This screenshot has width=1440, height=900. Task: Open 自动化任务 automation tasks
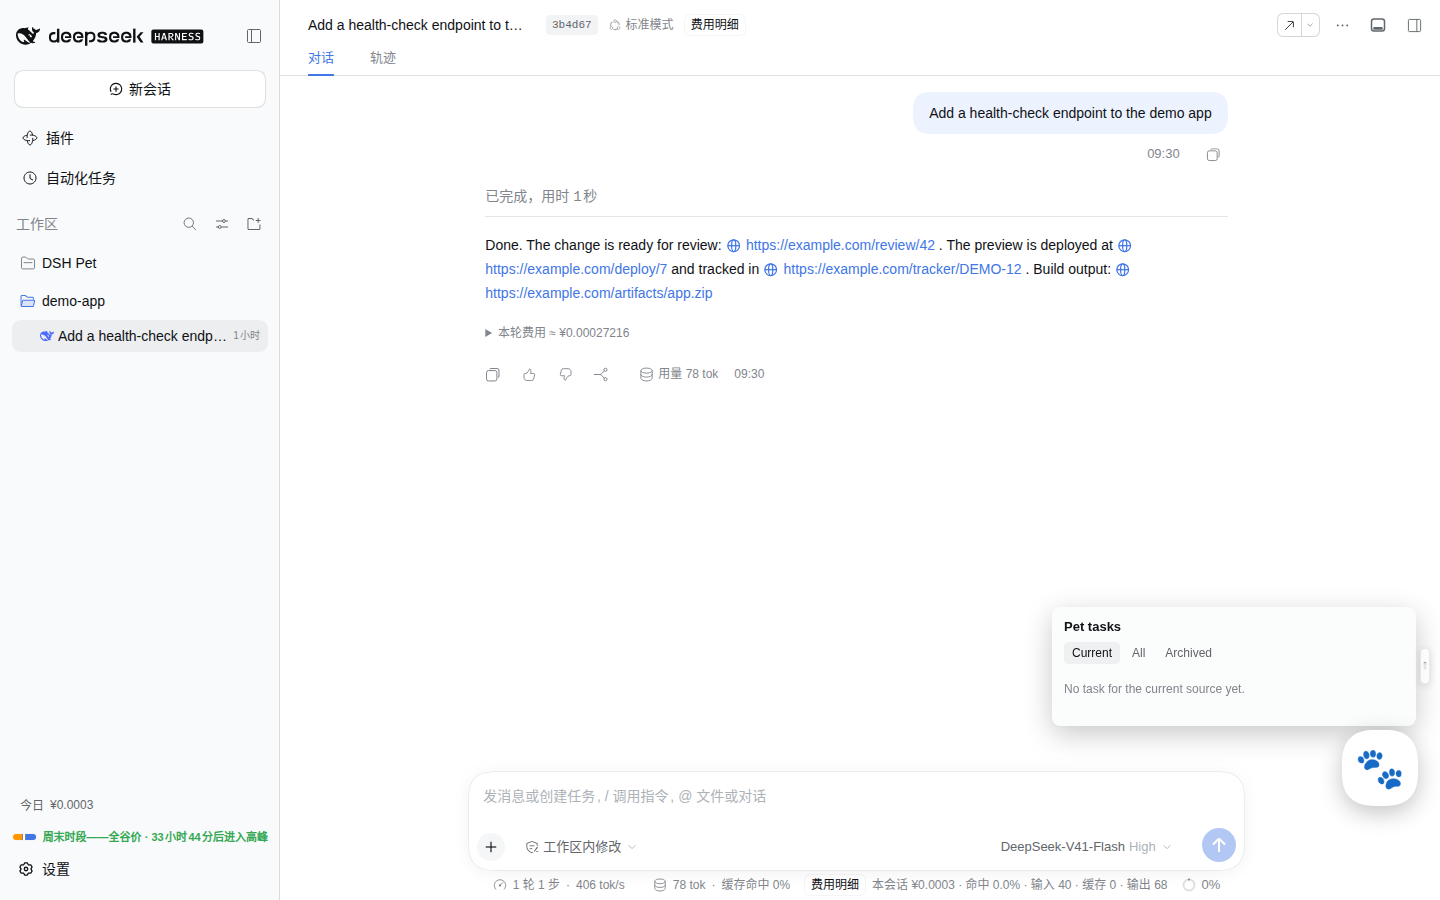(x=140, y=178)
